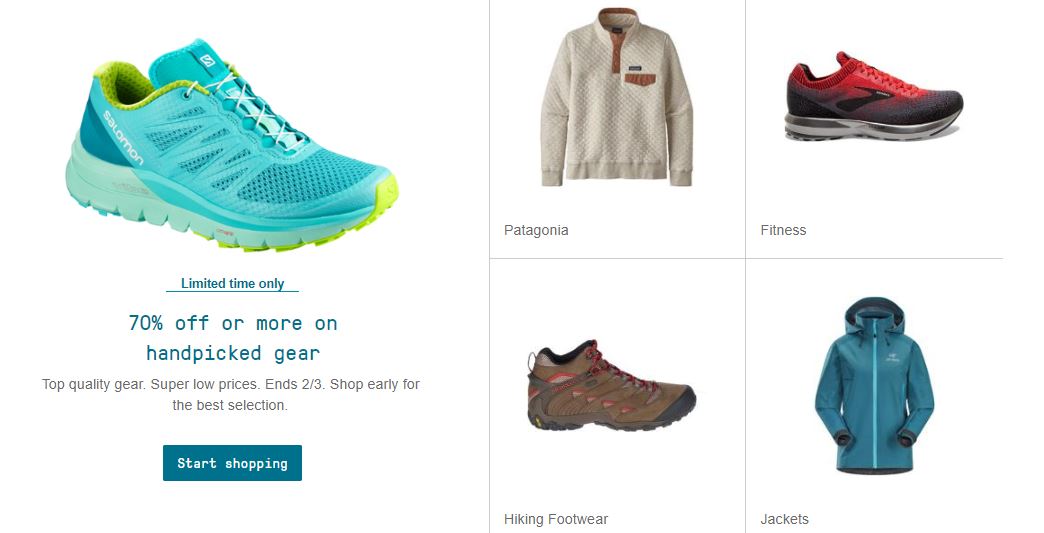Image resolution: width=1044 pixels, height=533 pixels.
Task: Click the white S logo on shoe tongue
Action: pos(208,61)
